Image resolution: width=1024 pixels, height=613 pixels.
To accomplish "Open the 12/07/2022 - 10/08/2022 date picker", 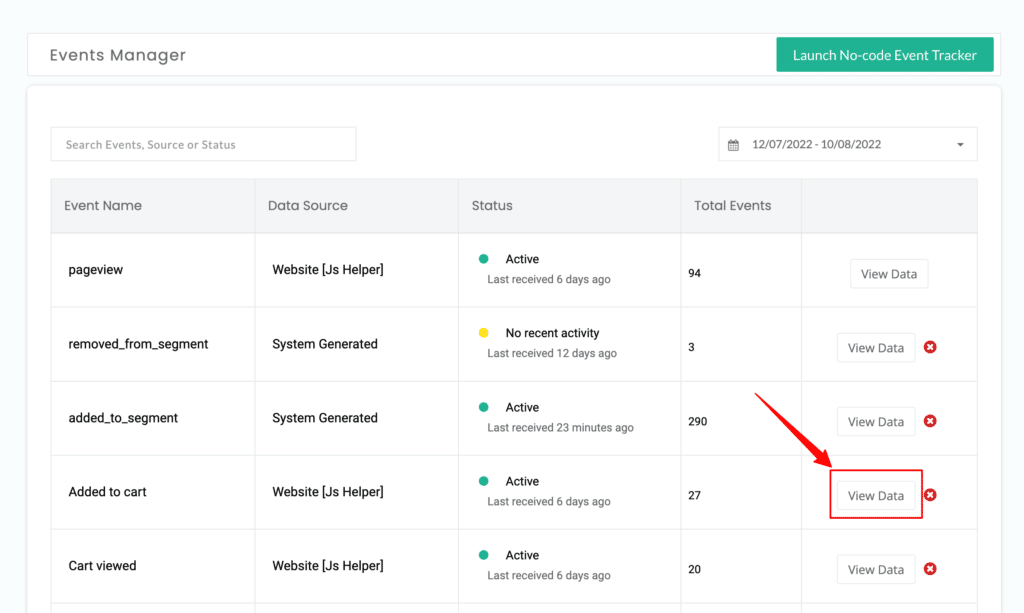I will click(848, 144).
